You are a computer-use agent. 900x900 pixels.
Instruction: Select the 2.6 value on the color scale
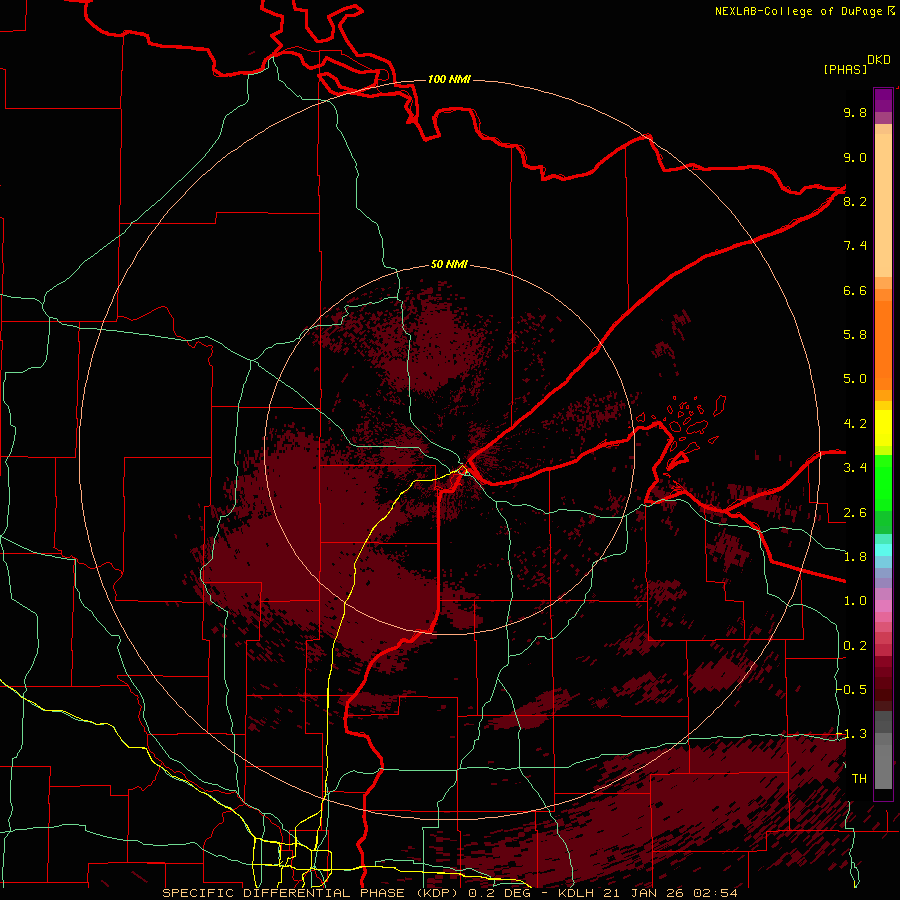[855, 513]
